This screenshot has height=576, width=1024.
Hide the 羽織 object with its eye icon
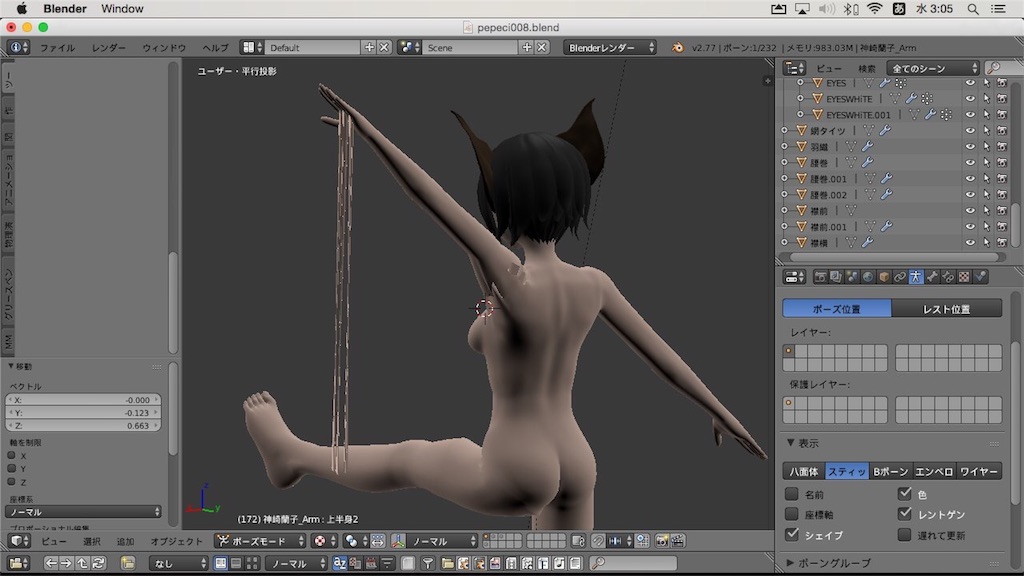(x=970, y=146)
